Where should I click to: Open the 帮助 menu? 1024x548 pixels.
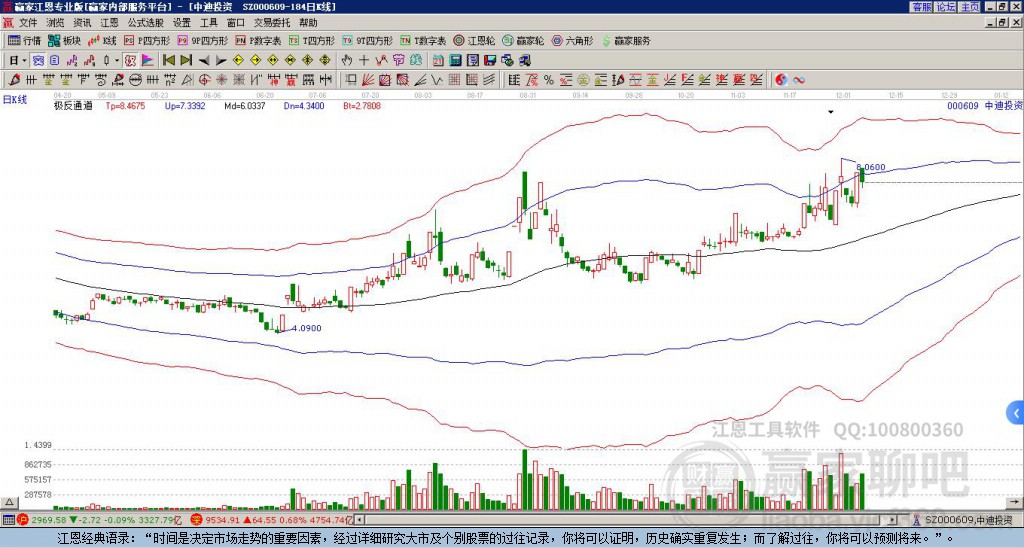click(308, 23)
